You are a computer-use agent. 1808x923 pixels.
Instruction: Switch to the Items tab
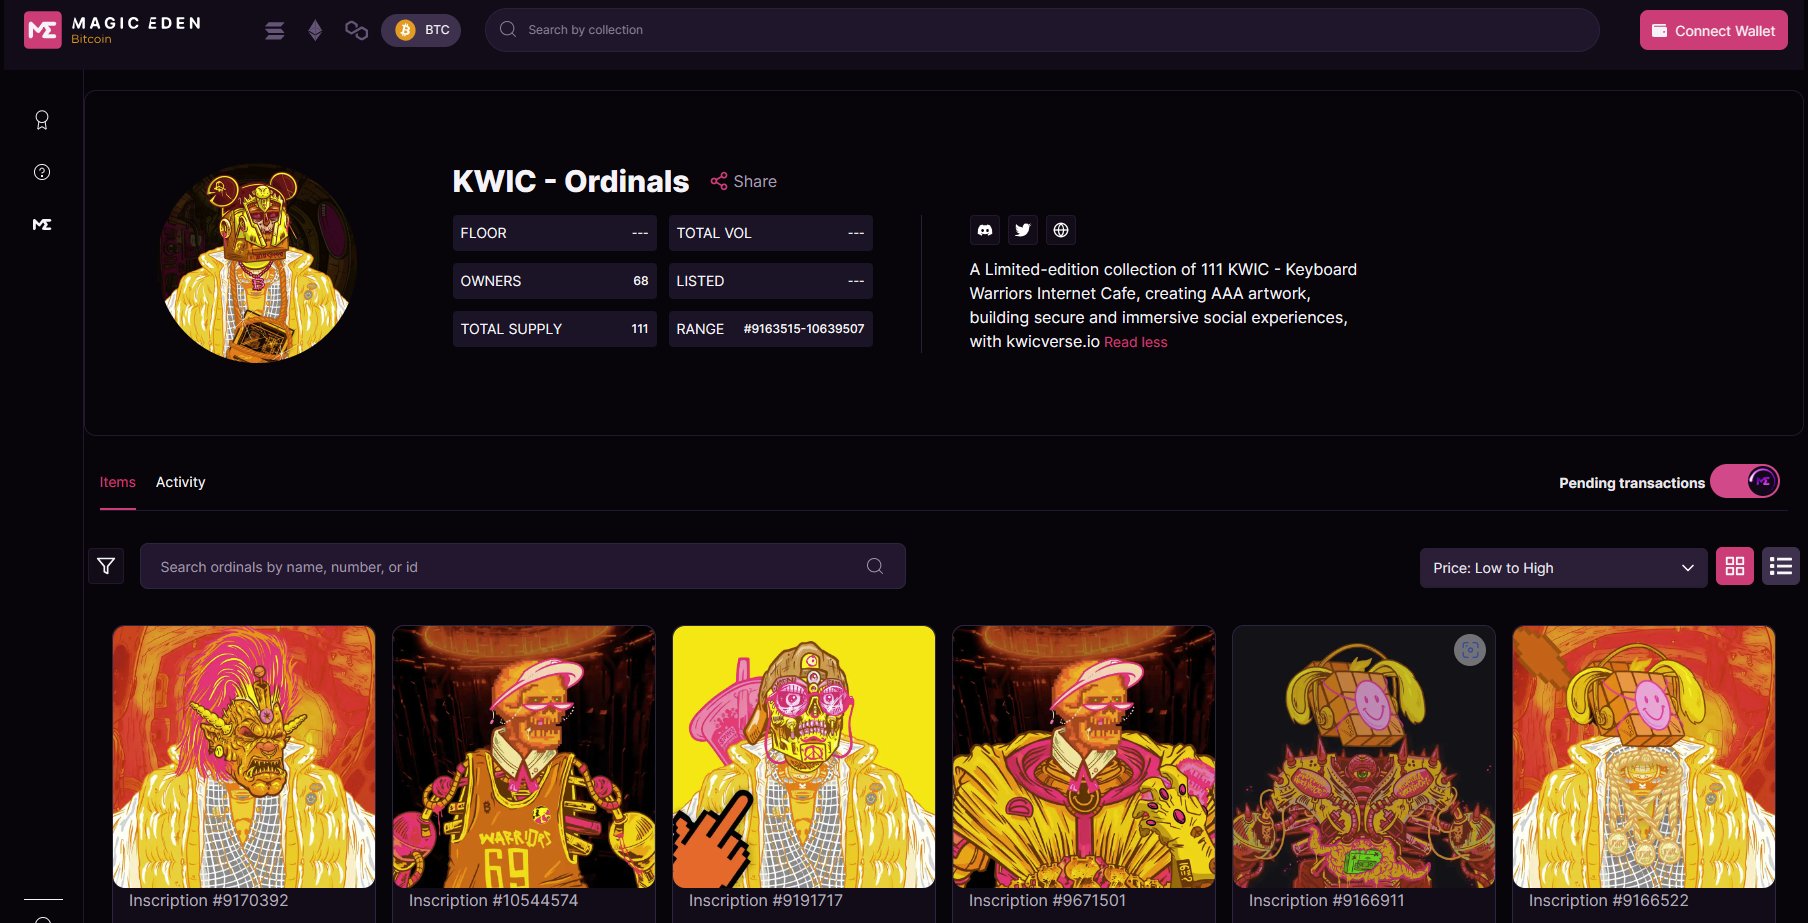click(118, 482)
